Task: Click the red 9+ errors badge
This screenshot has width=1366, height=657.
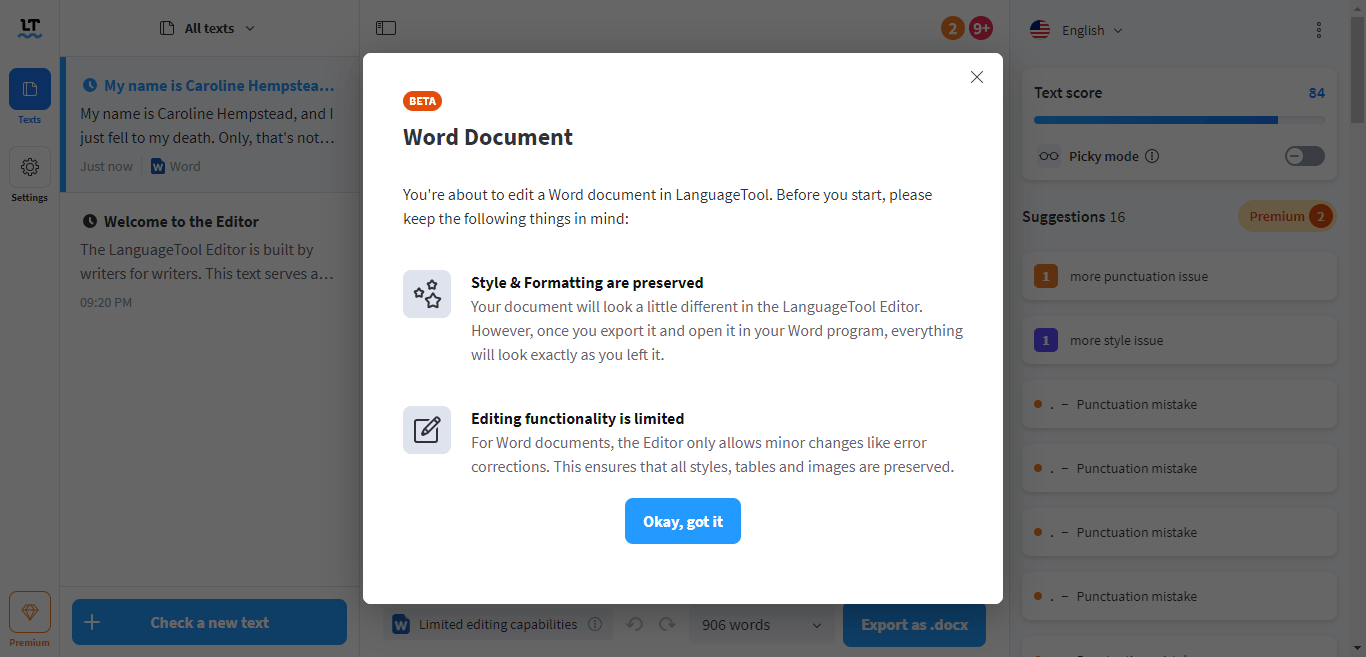Action: click(980, 28)
